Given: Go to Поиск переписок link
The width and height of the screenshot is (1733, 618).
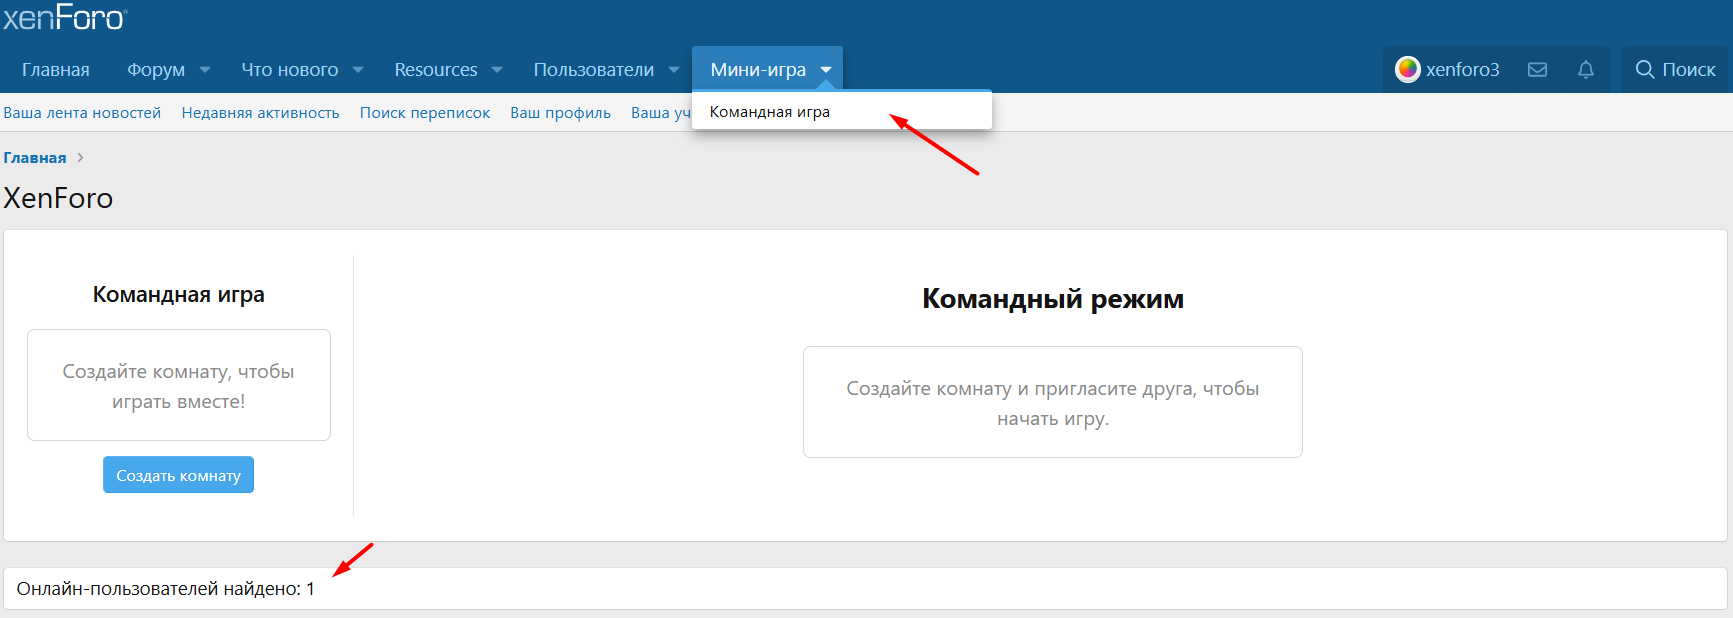Looking at the screenshot, I should pyautogui.click(x=425, y=113).
